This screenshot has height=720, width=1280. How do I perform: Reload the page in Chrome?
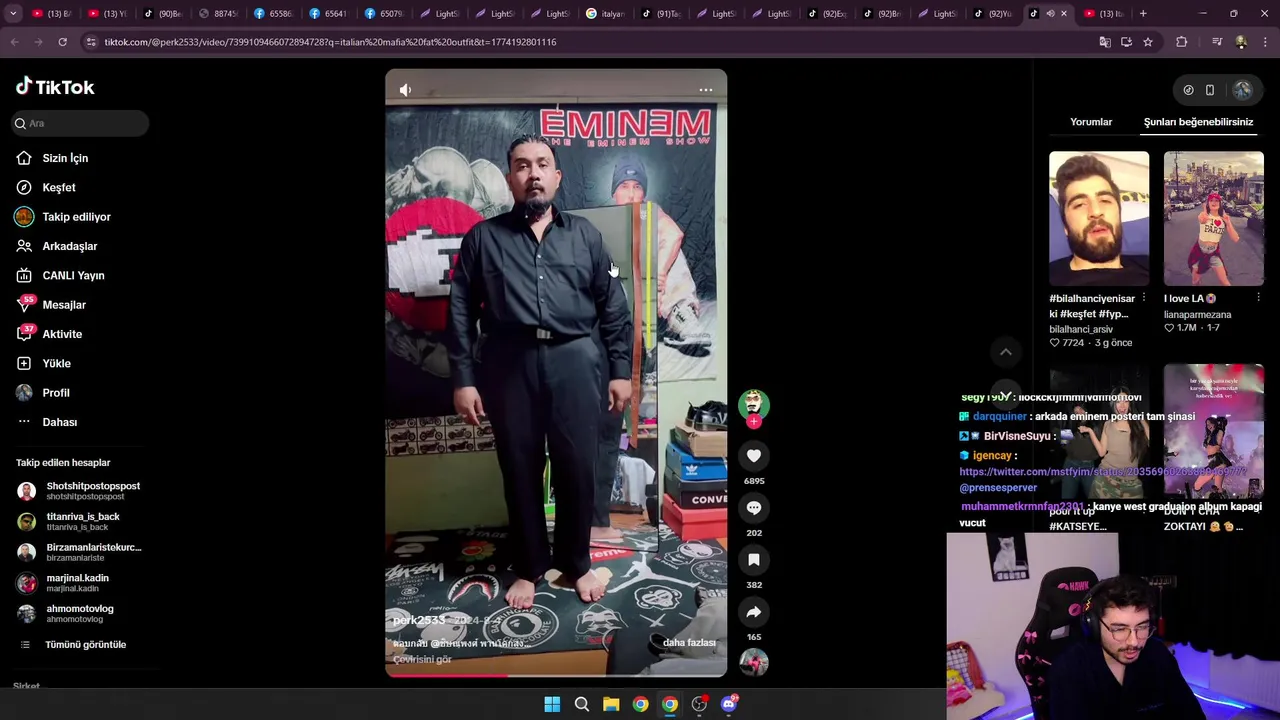[62, 42]
